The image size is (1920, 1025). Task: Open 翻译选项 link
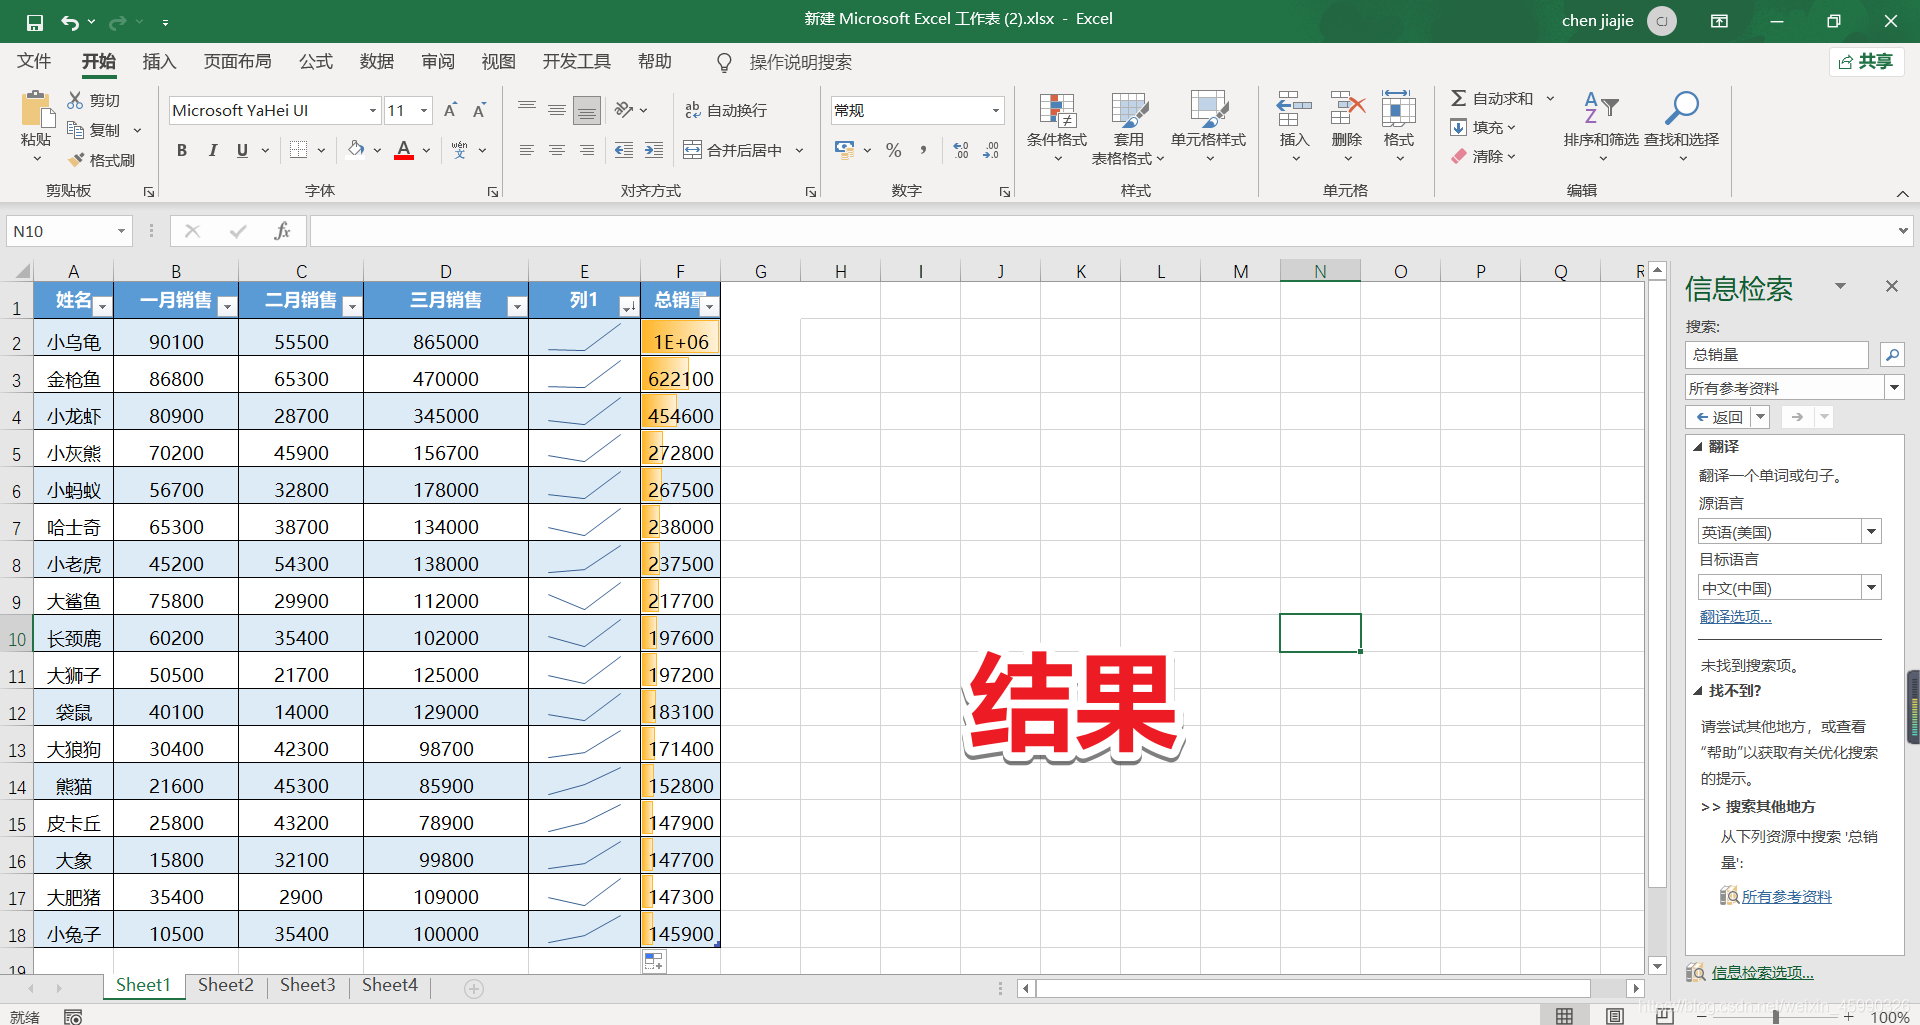[1736, 617]
